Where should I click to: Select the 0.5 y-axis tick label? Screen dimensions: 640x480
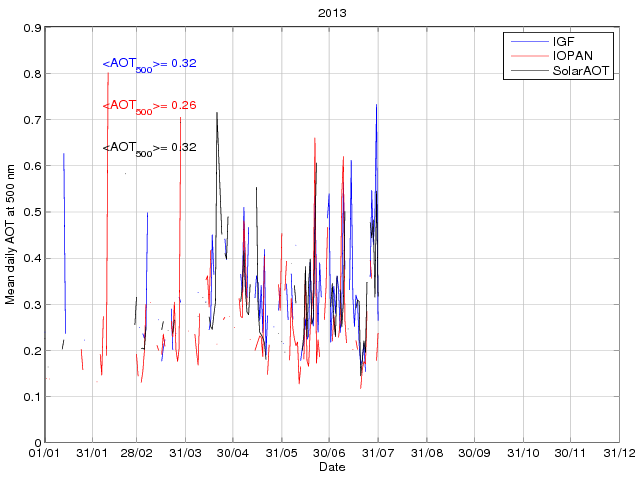click(32, 212)
